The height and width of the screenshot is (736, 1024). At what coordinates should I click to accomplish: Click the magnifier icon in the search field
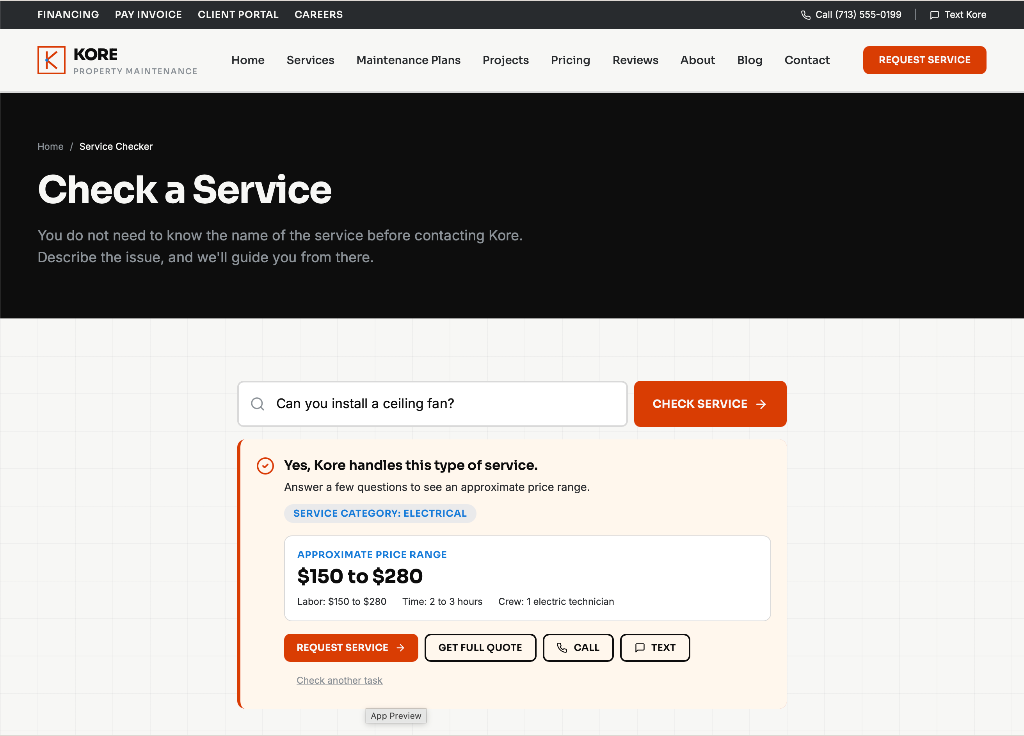(258, 404)
